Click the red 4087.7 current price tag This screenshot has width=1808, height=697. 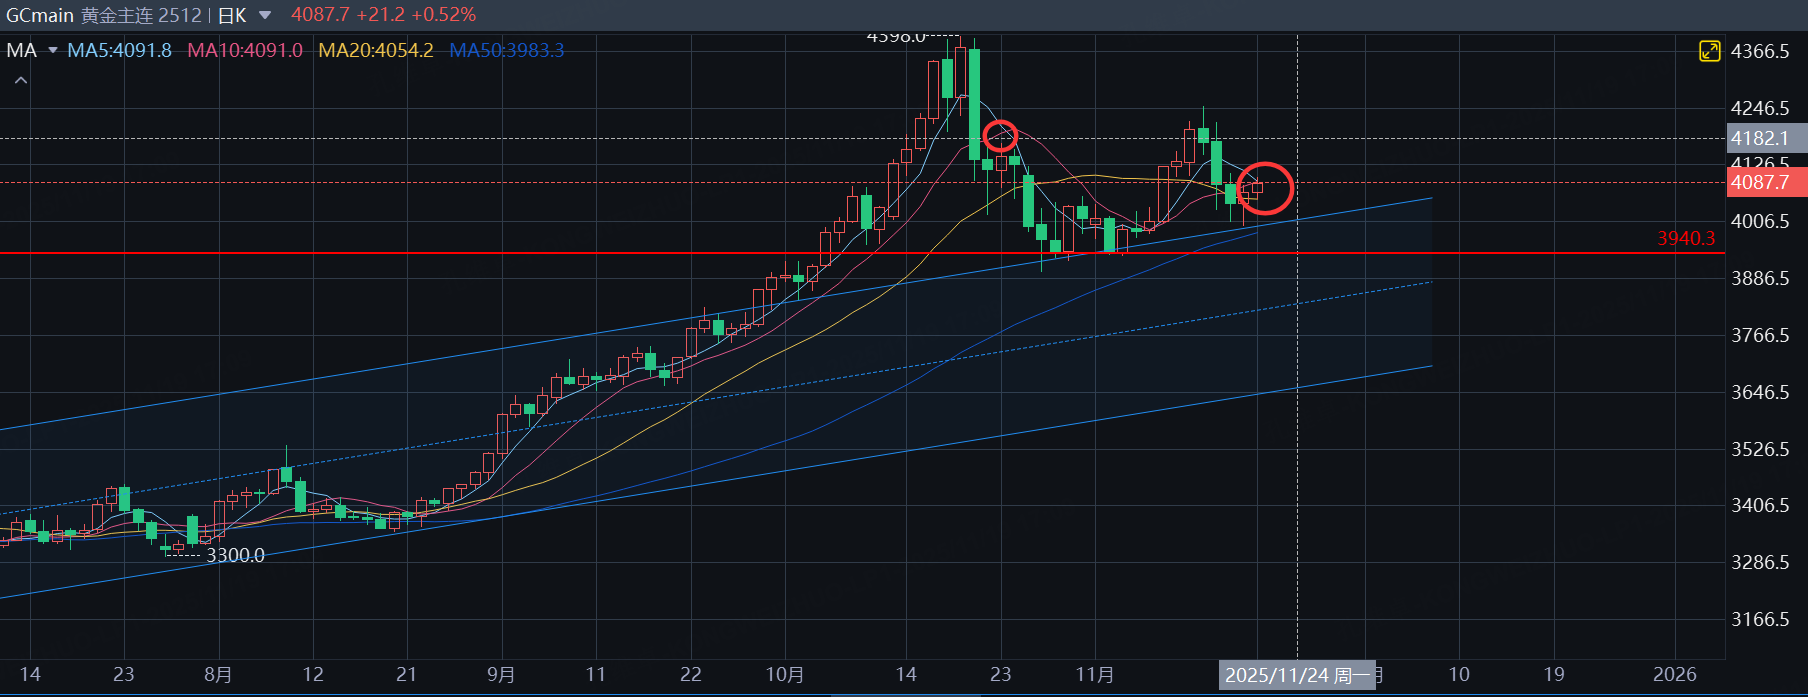pyautogui.click(x=1767, y=182)
